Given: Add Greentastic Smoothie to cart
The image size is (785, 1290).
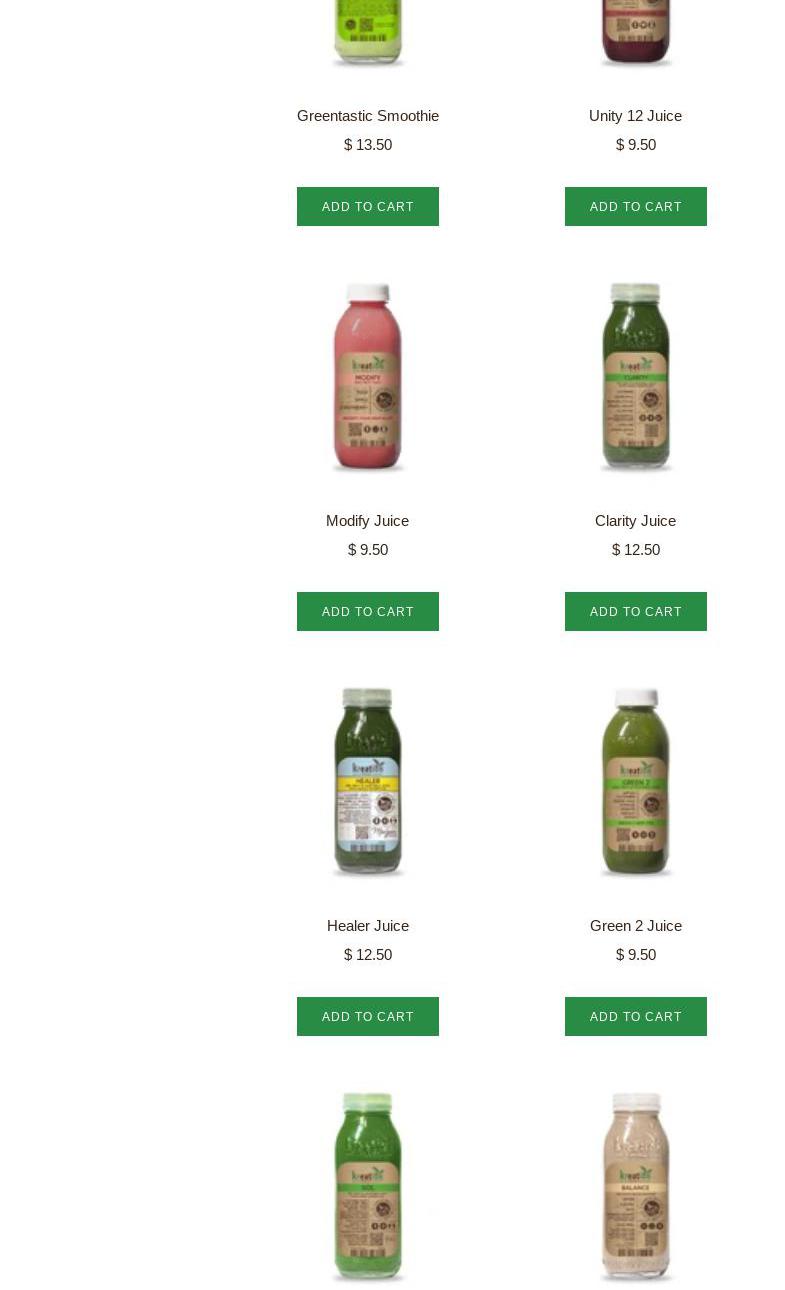Looking at the screenshot, I should pos(368,207).
